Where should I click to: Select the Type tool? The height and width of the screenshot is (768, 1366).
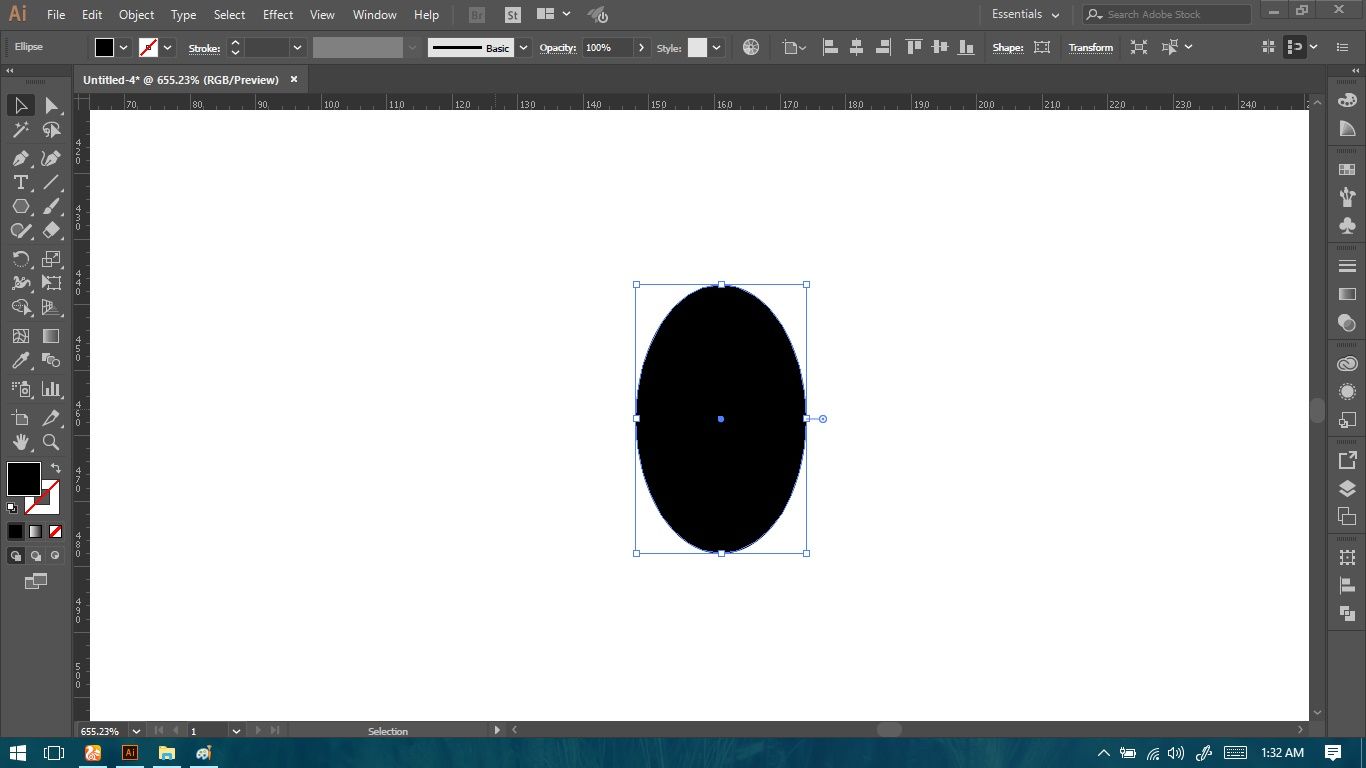pyautogui.click(x=20, y=182)
